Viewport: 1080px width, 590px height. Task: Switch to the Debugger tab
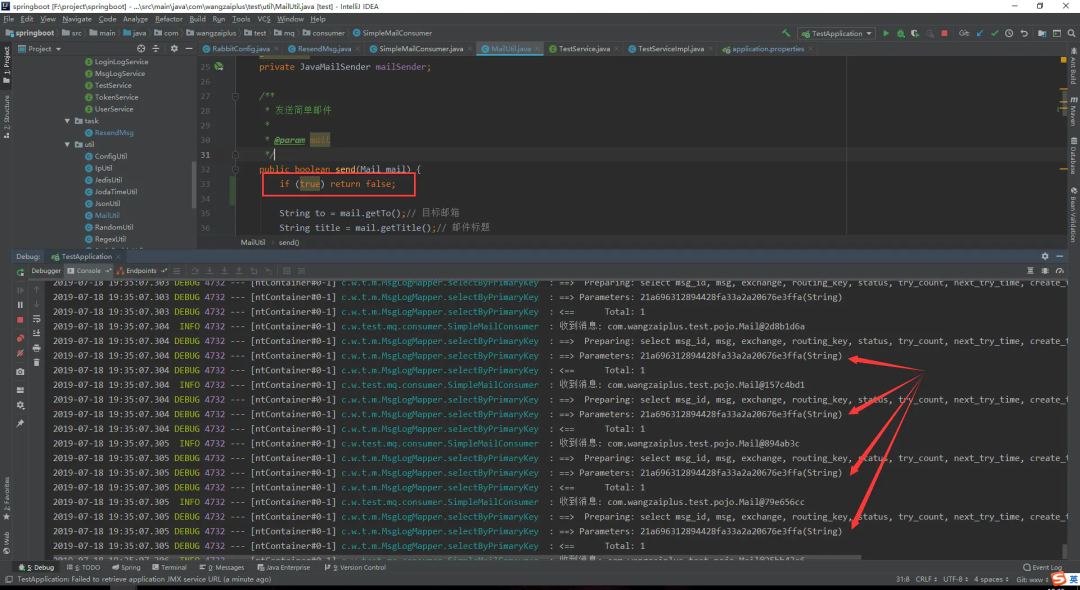pyautogui.click(x=46, y=271)
